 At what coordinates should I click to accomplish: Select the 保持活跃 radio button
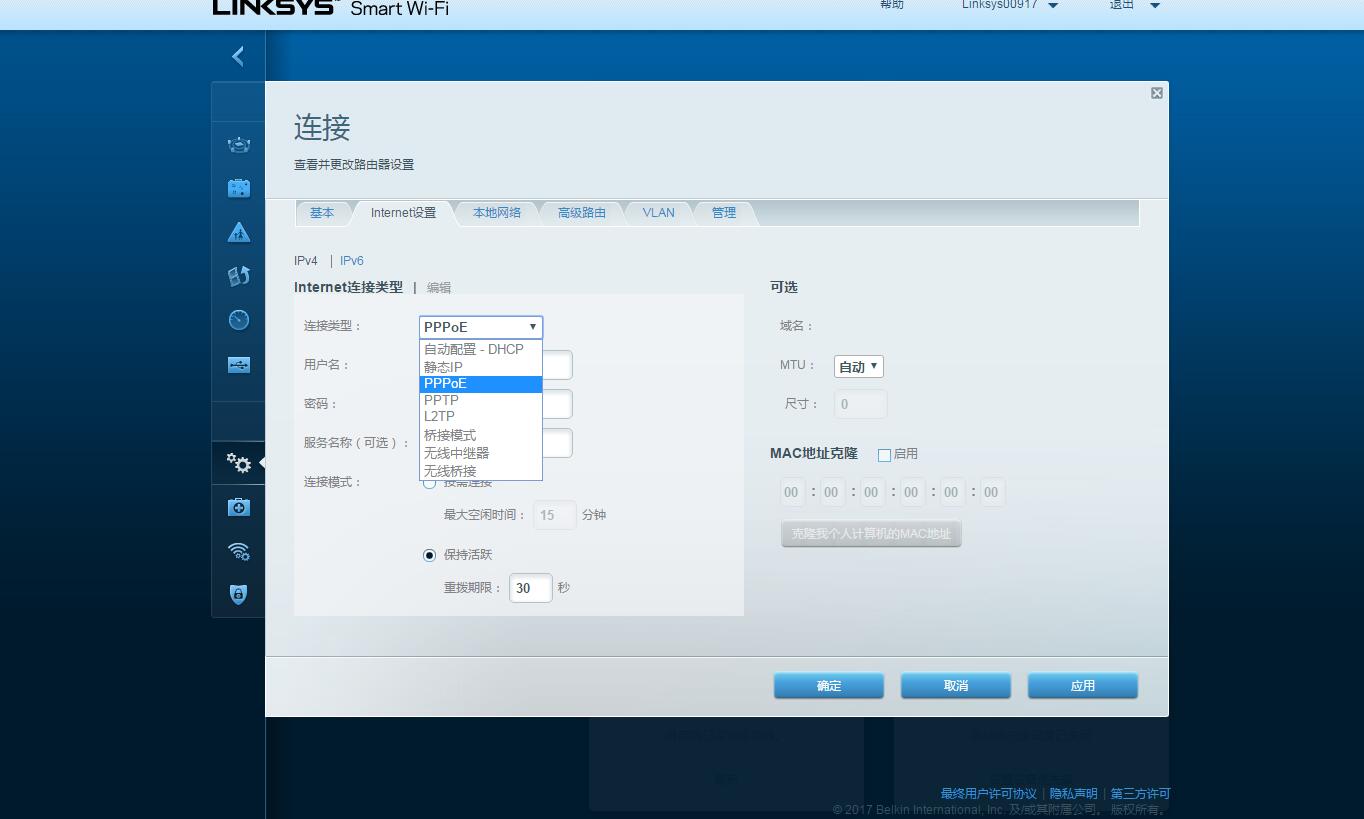tap(429, 555)
